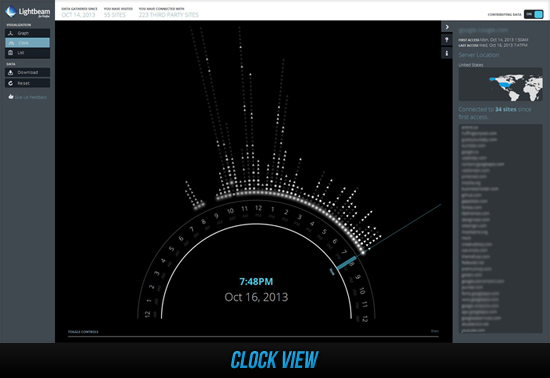Viewport: 550px width, 378px height.
Task: Switch to the List view
Action: pyautogui.click(x=27, y=53)
